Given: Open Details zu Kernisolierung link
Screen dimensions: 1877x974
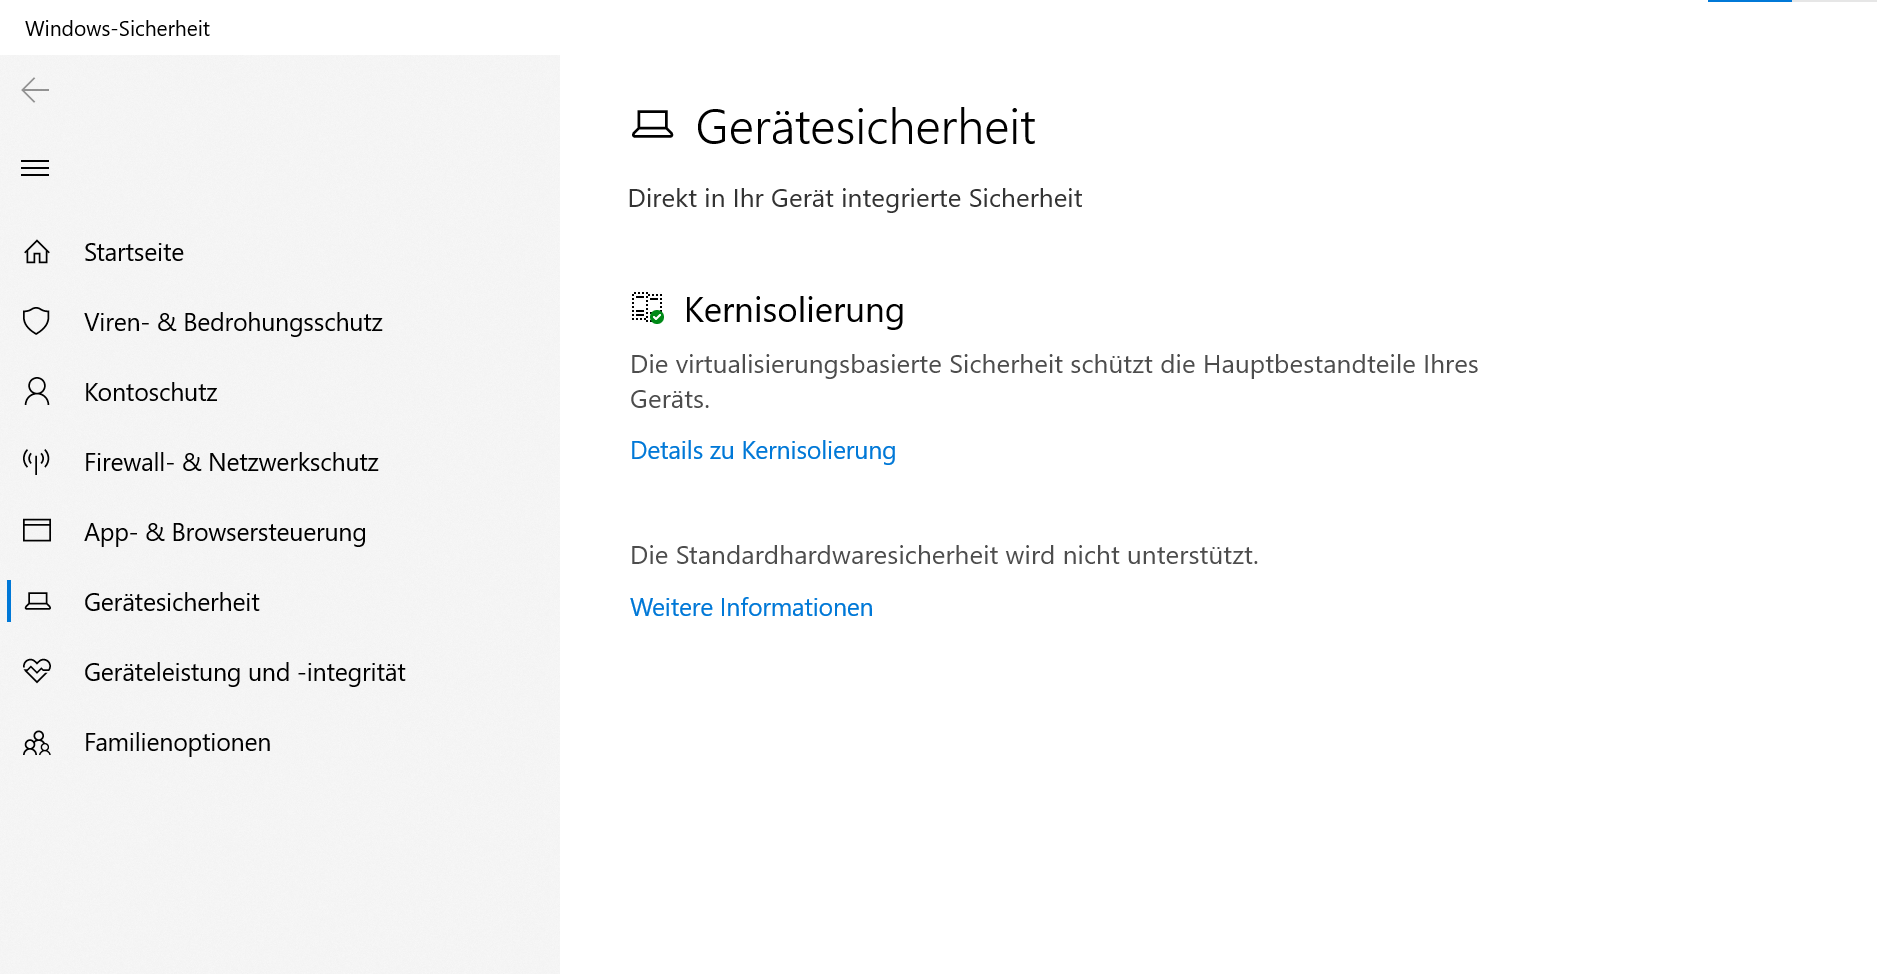Looking at the screenshot, I should click(x=763, y=451).
